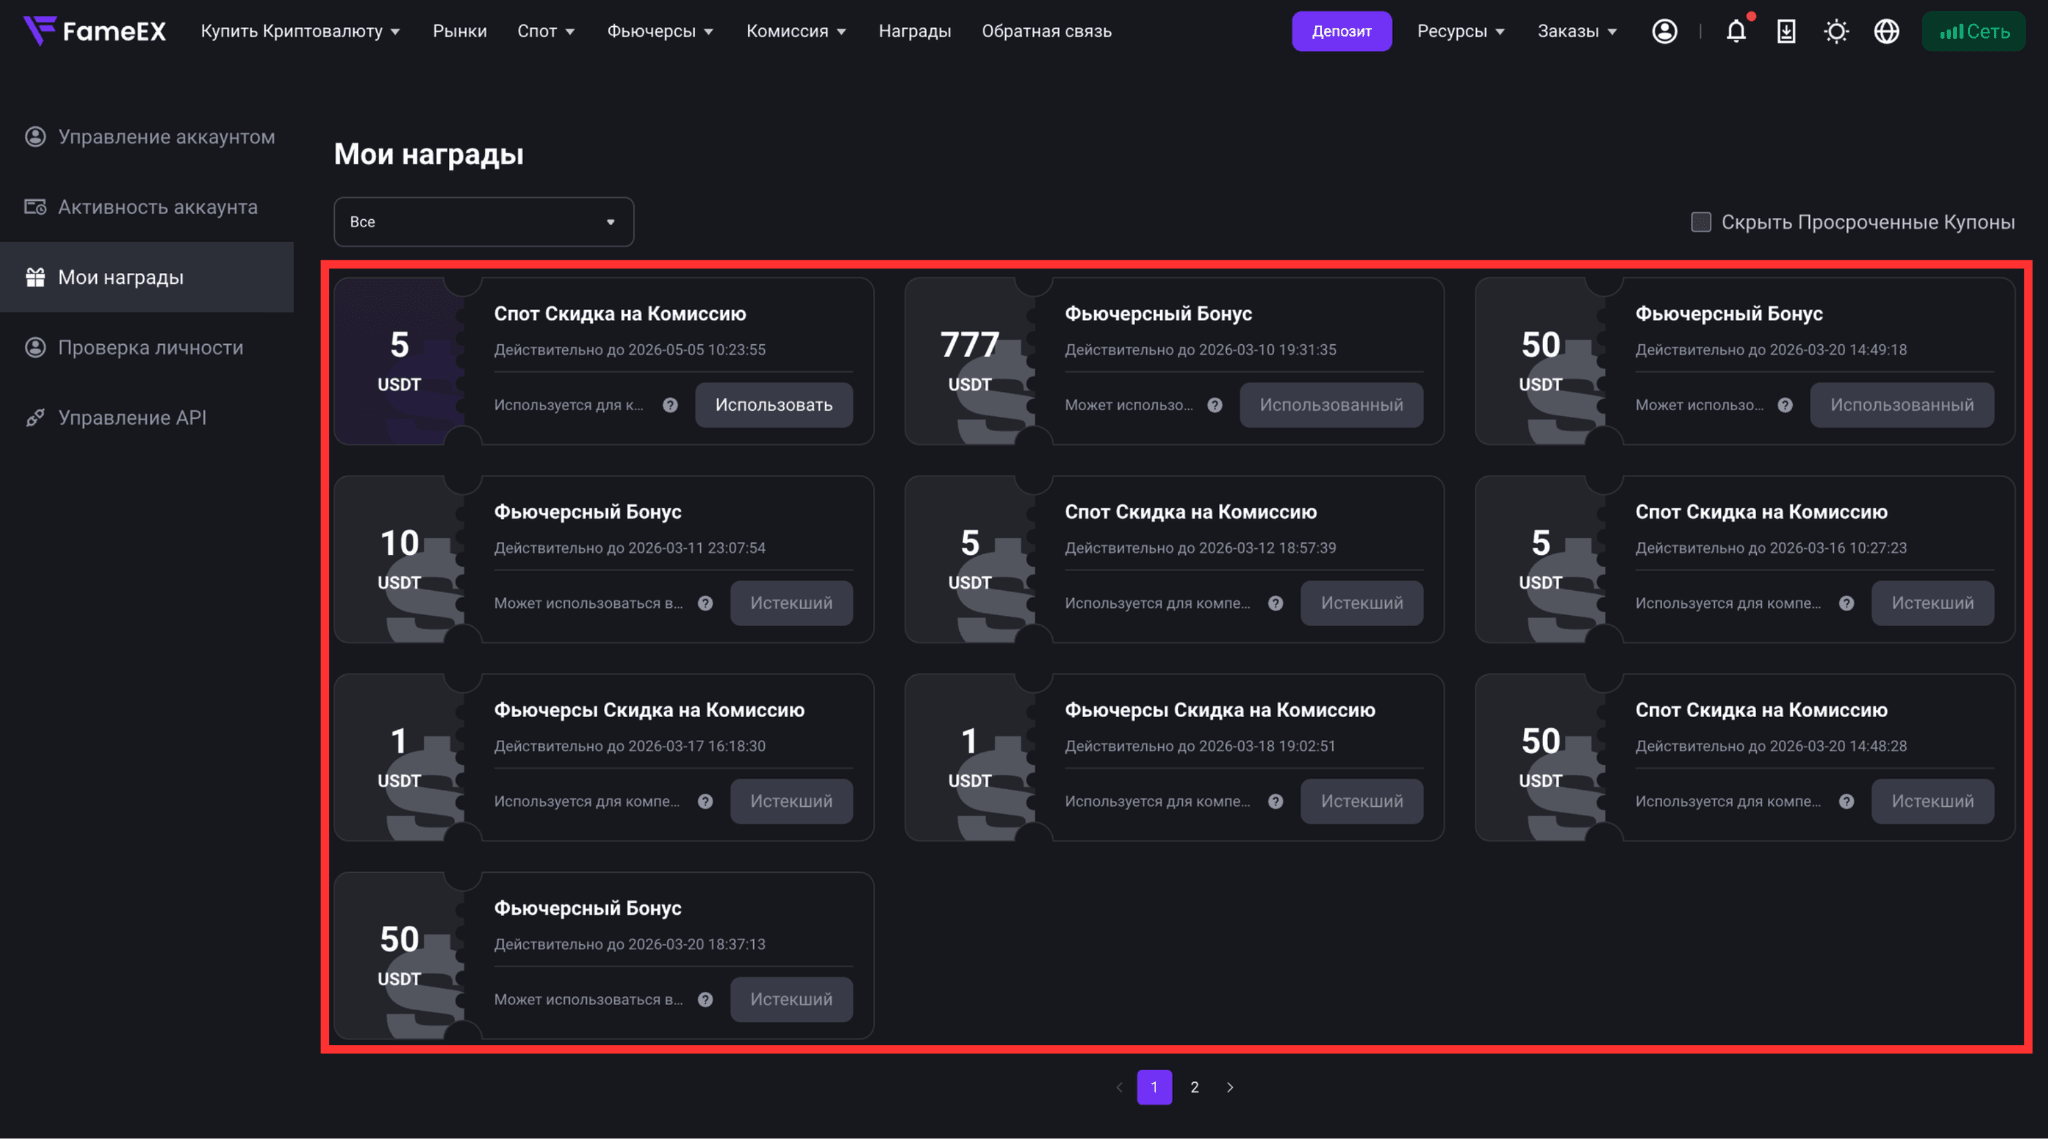The height and width of the screenshot is (1139, 2048).
Task: Open notifications bell icon
Action: (1736, 31)
